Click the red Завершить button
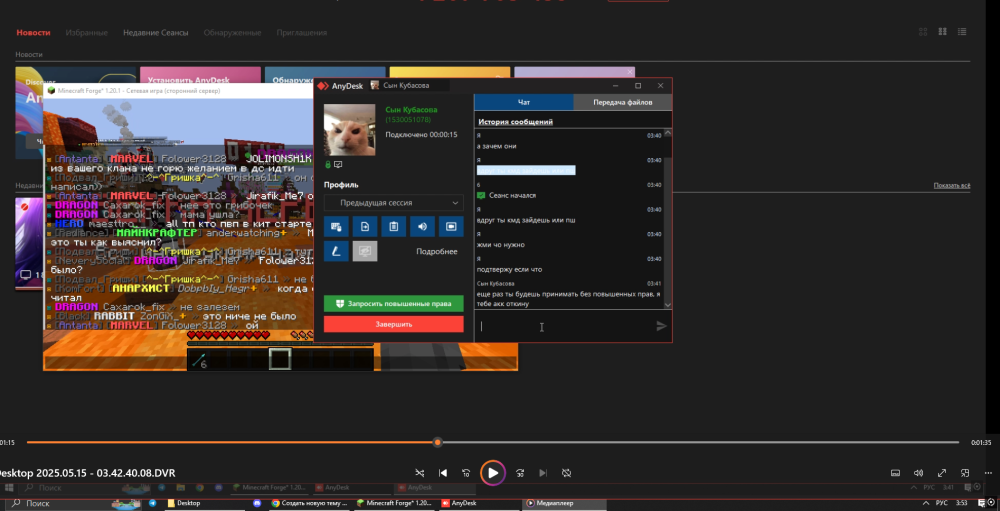 pyautogui.click(x=393, y=324)
